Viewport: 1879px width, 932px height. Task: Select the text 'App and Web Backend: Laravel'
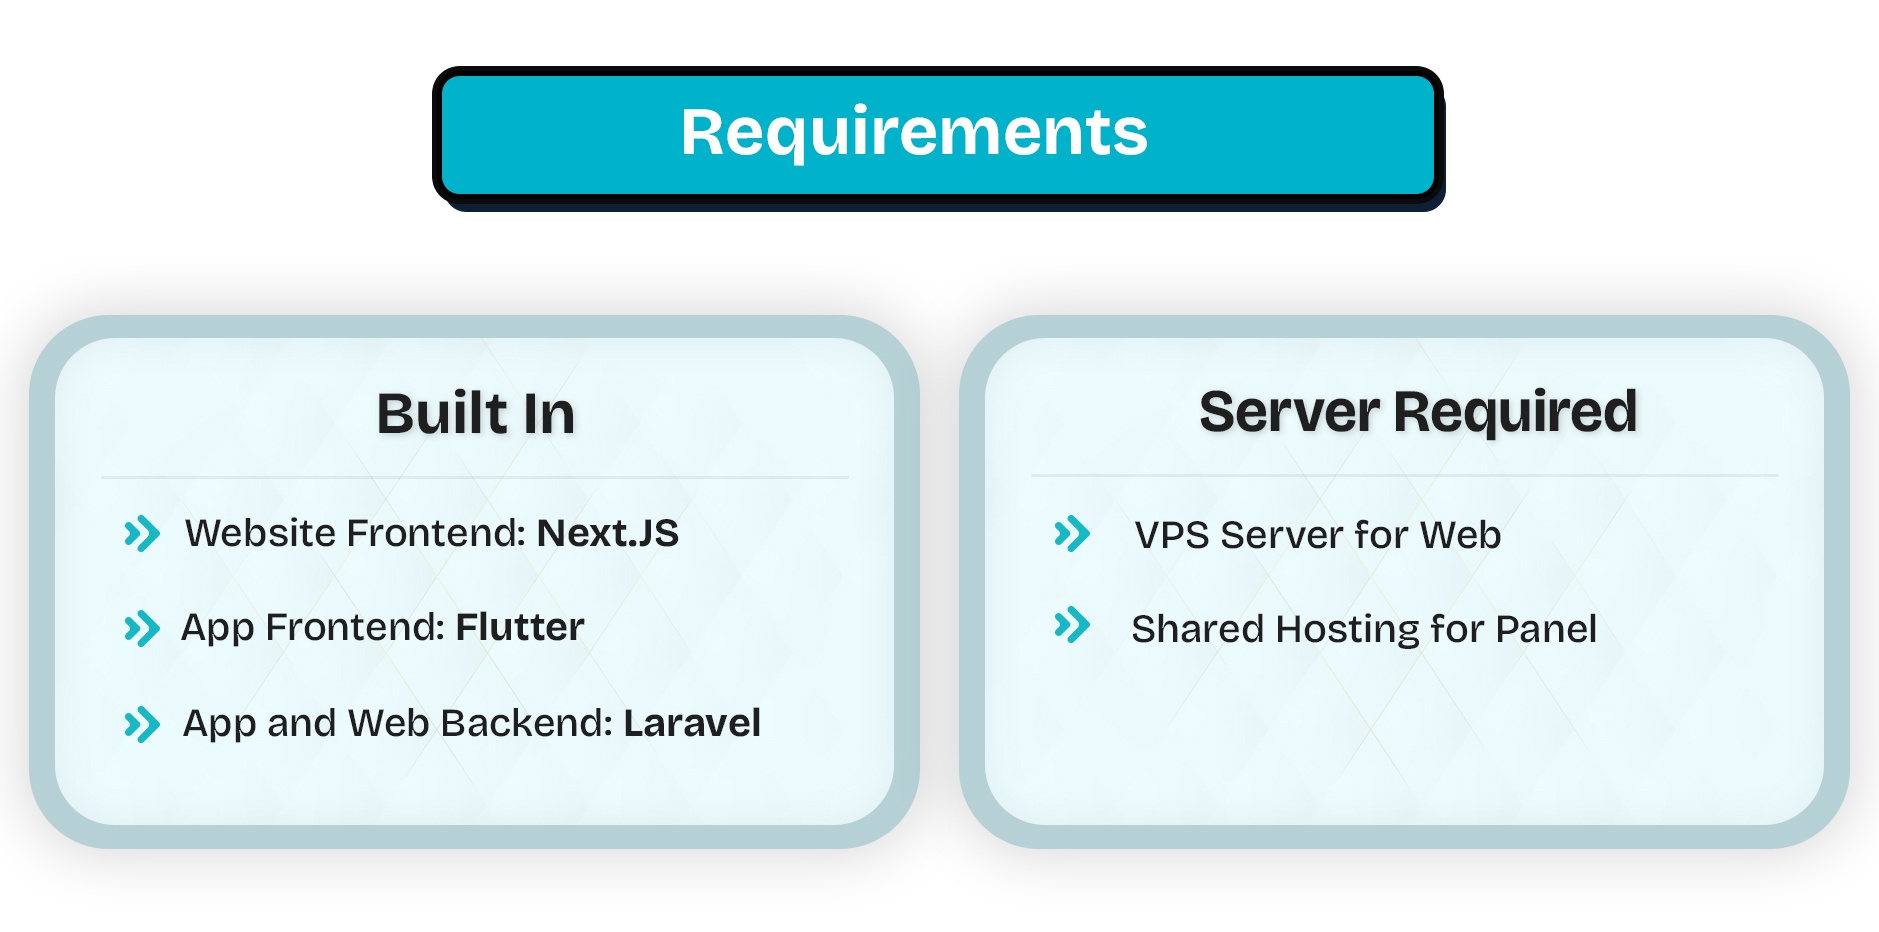[x=472, y=723]
